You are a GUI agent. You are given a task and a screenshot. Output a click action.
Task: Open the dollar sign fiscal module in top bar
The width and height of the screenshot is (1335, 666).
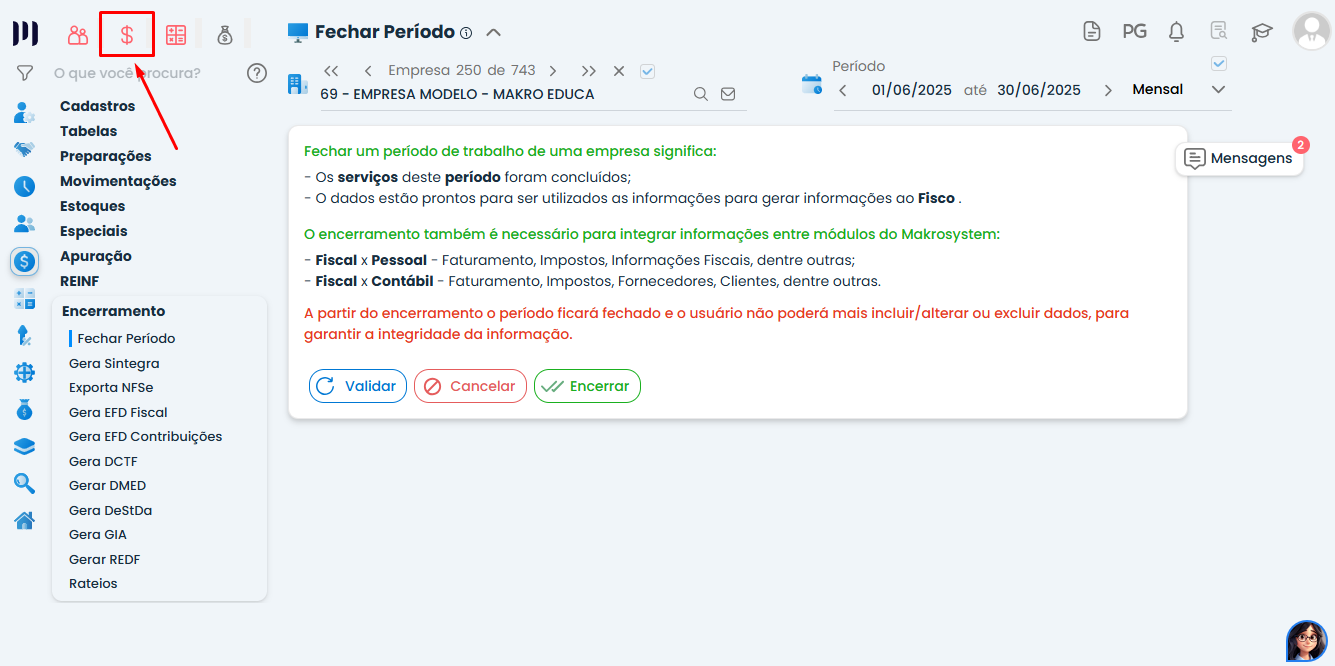tap(127, 35)
